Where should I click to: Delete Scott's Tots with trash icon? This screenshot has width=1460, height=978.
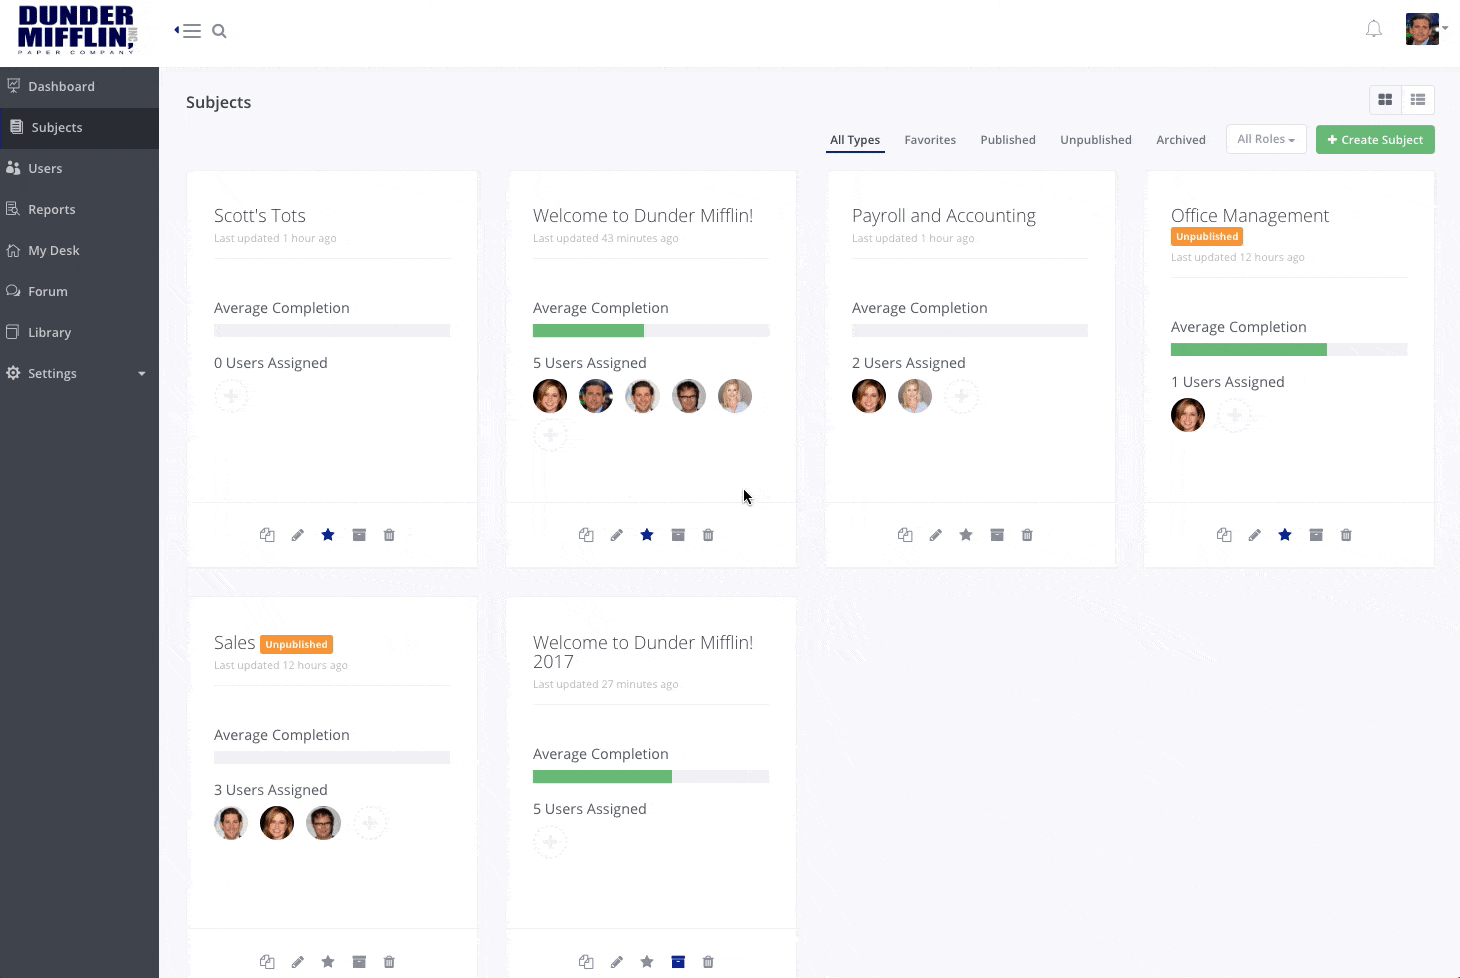(x=389, y=535)
